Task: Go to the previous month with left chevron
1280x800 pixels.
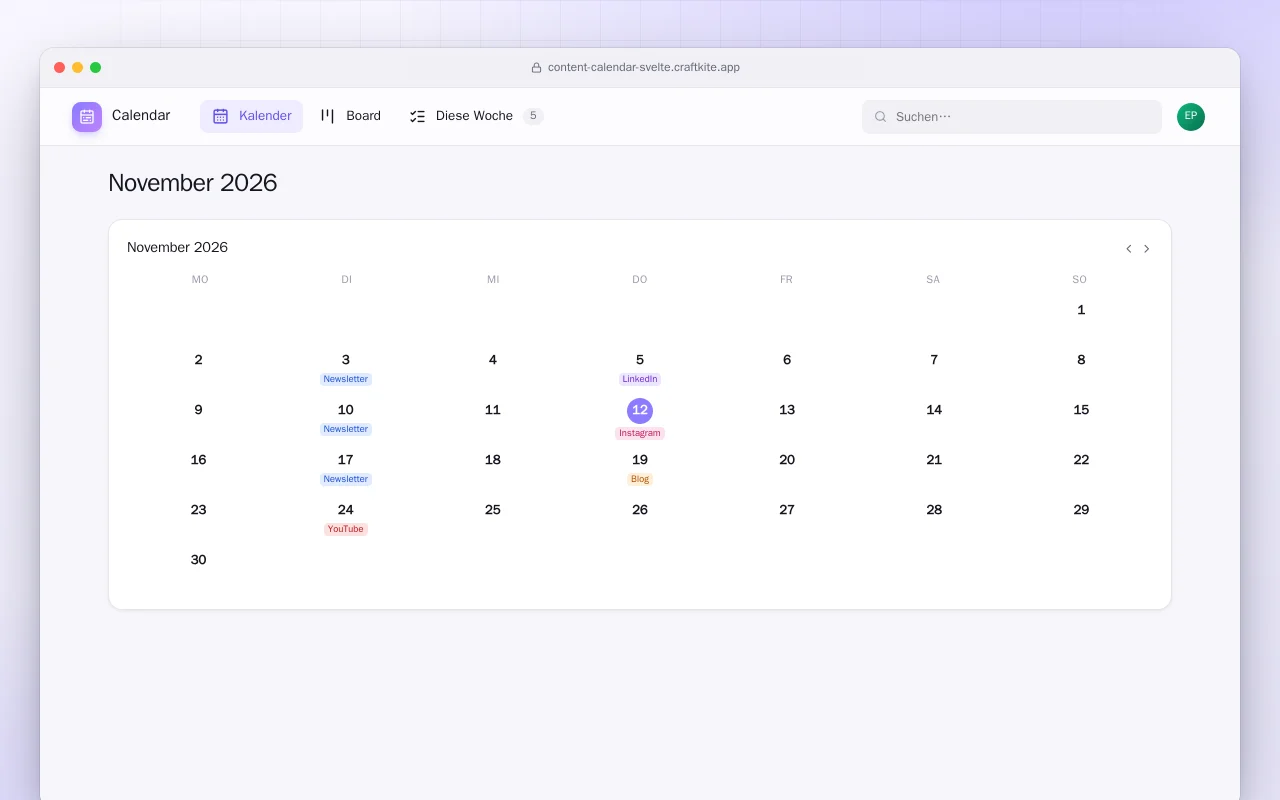Action: 1129,249
